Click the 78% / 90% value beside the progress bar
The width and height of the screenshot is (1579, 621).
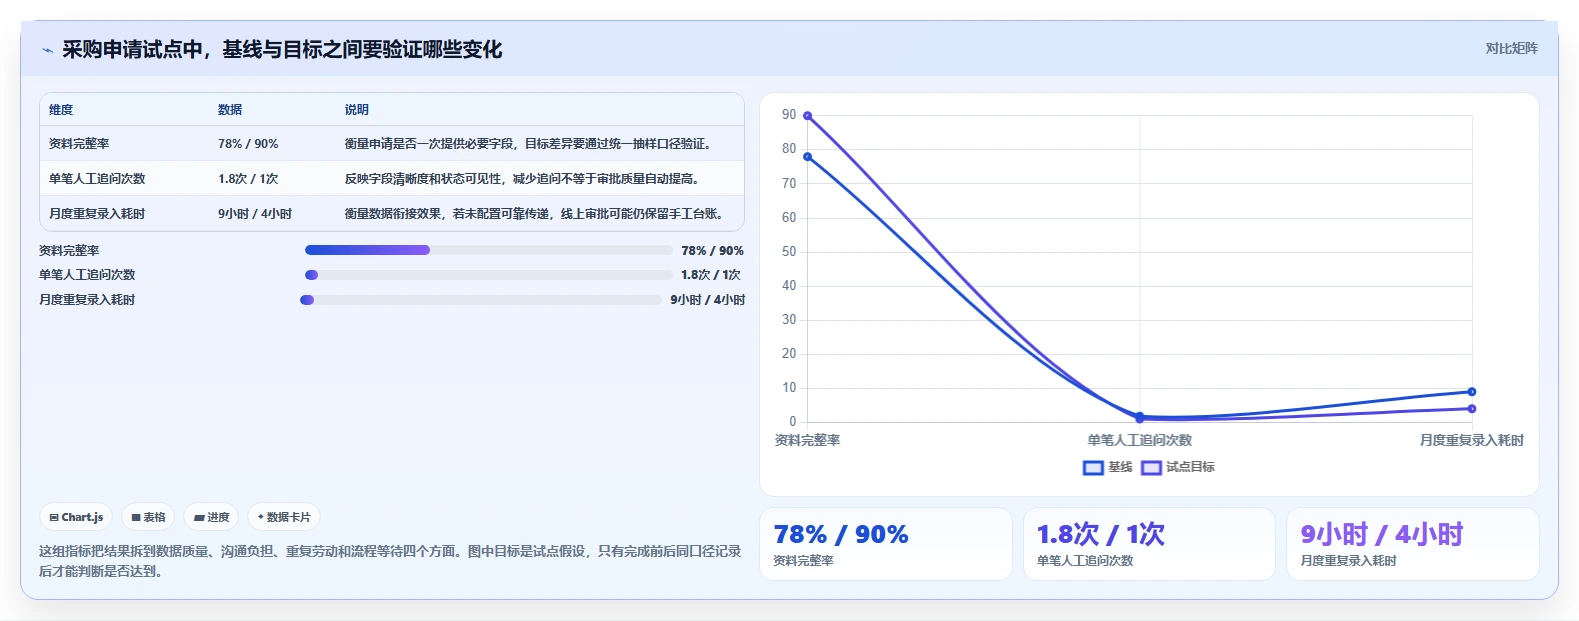pyautogui.click(x=712, y=251)
